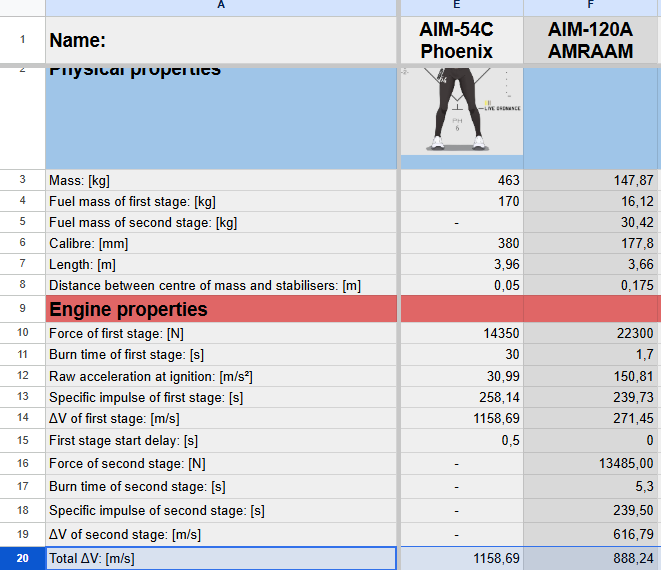661x570 pixels.
Task: Select the second stage burn time 5,3
Action: click(x=590, y=487)
